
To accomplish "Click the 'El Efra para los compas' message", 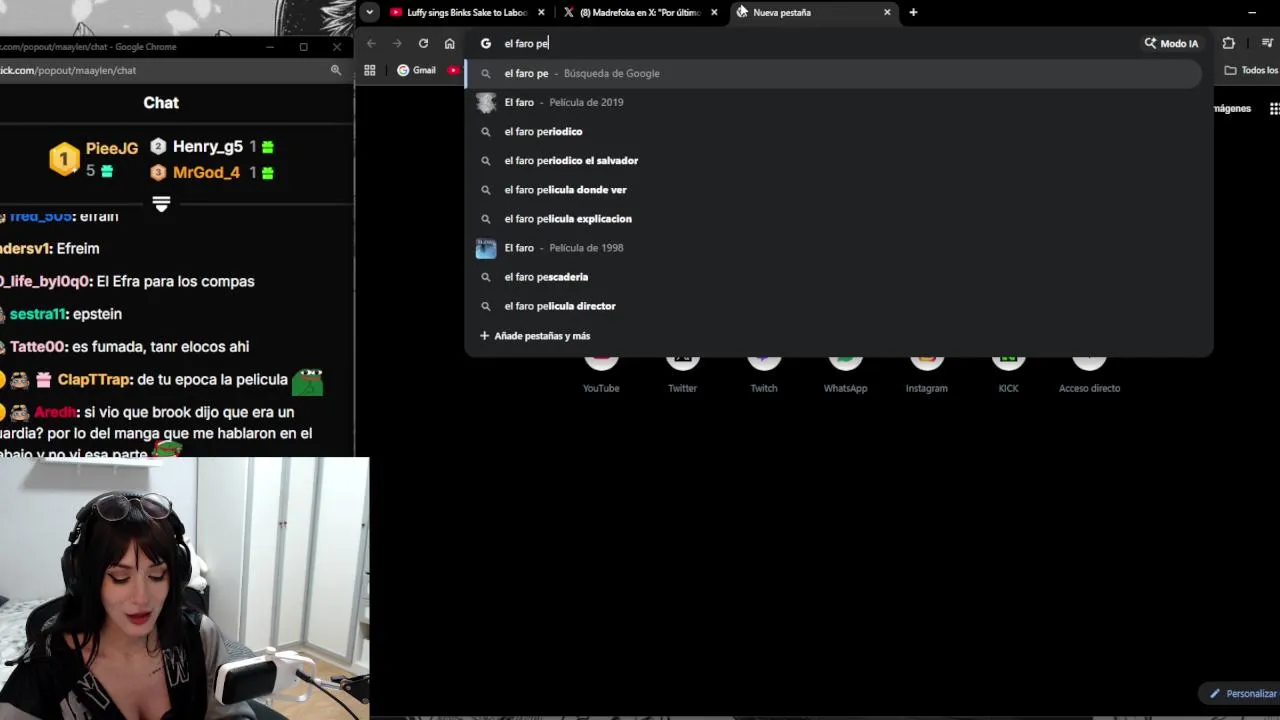I will [x=175, y=281].
